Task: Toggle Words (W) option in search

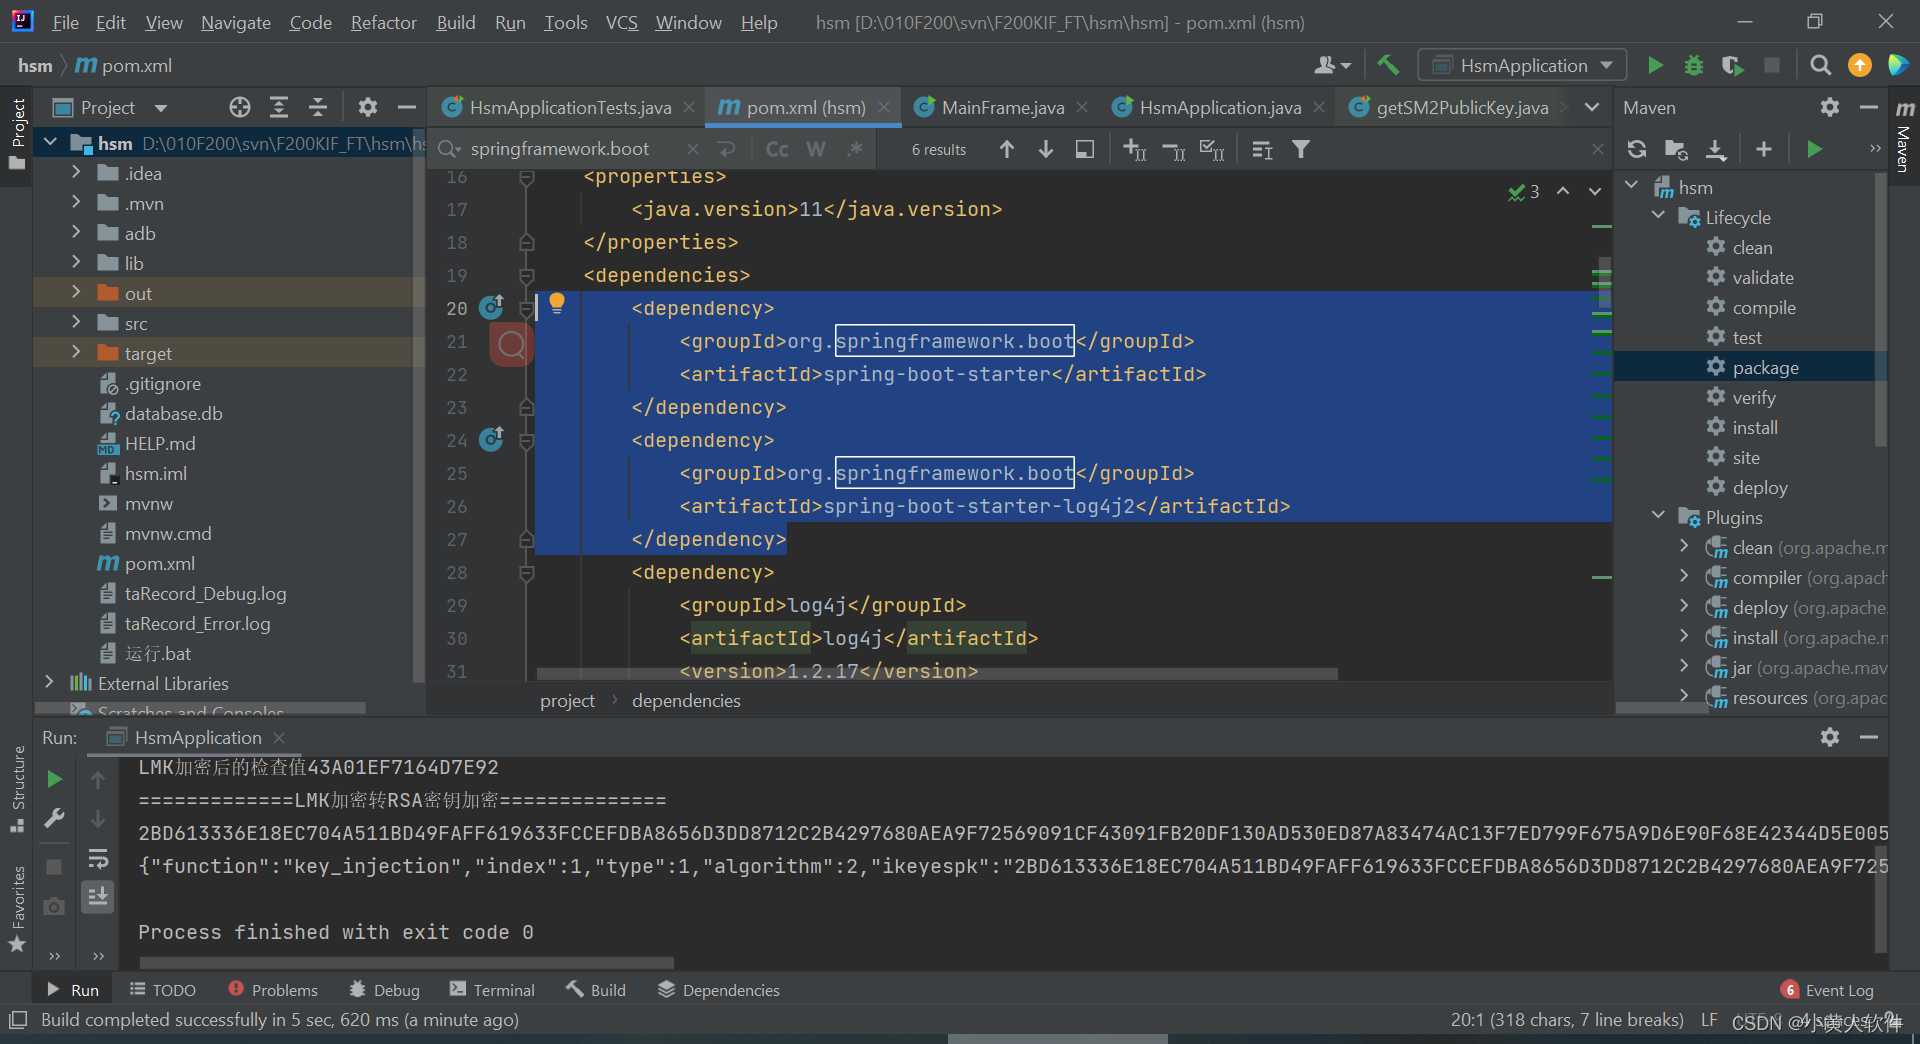Action: 816,149
